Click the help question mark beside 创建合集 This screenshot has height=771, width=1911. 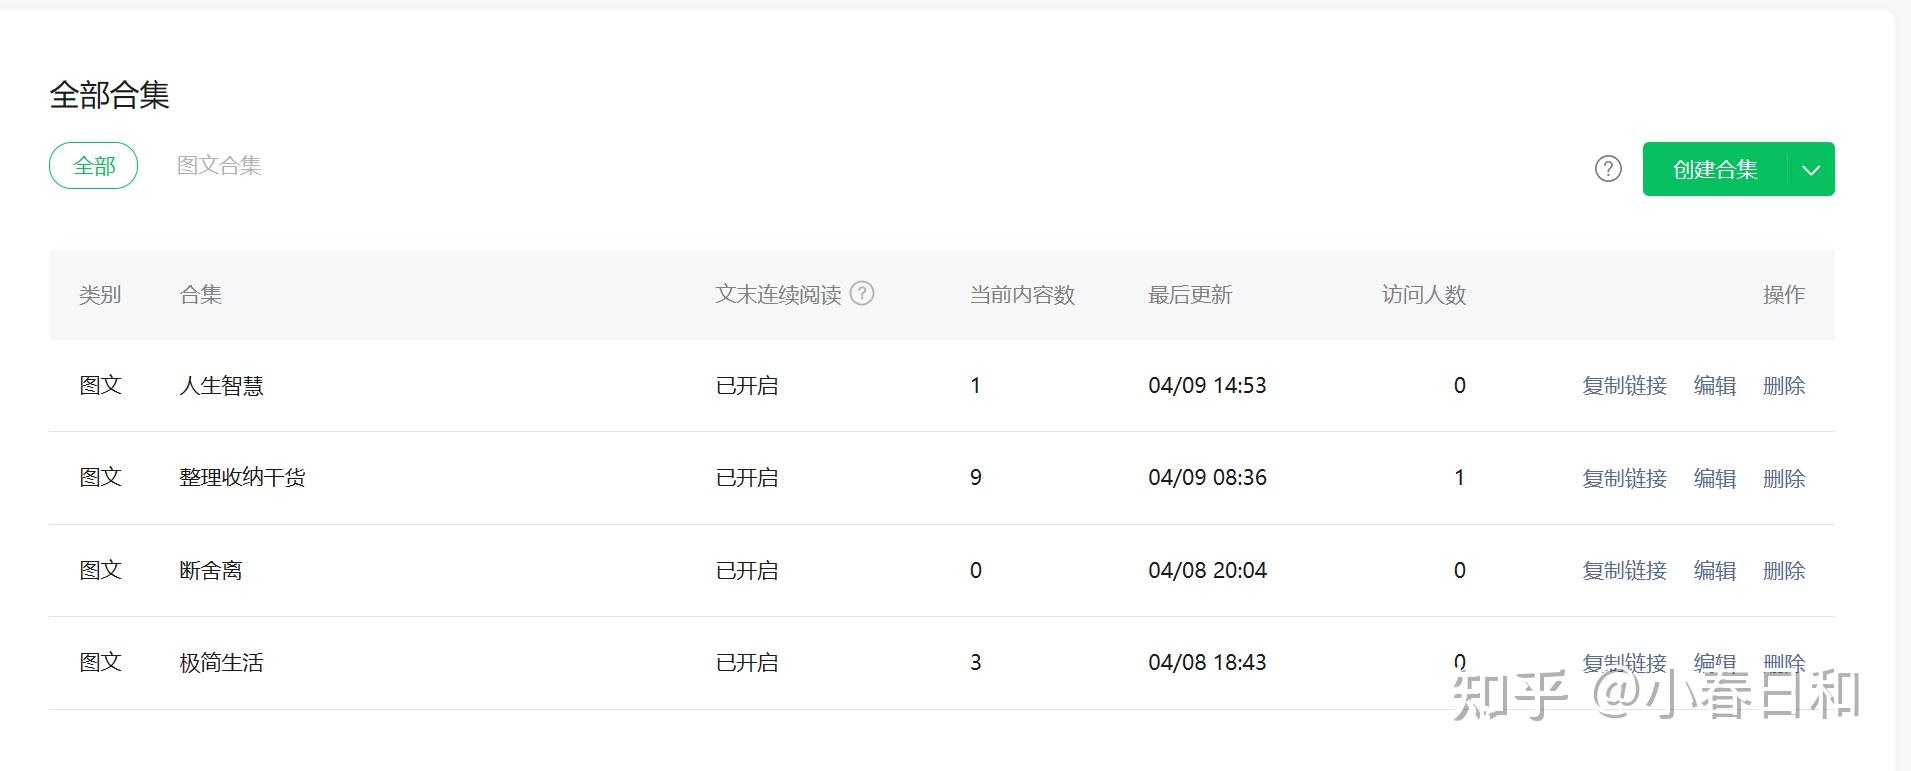point(1608,169)
